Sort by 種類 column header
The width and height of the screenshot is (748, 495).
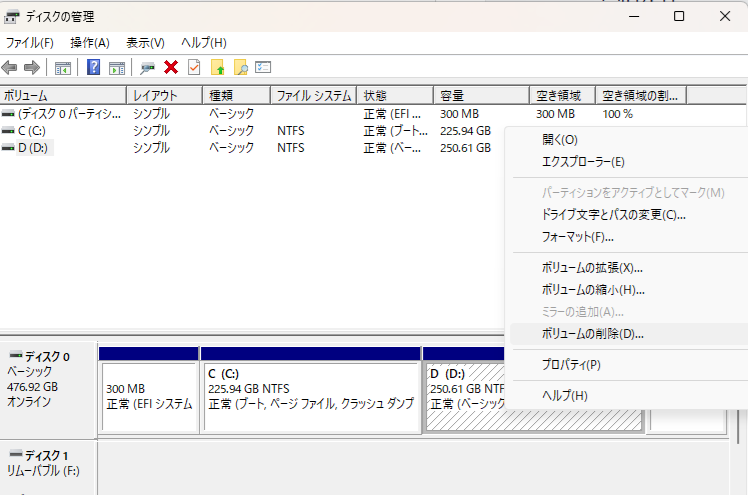point(237,96)
